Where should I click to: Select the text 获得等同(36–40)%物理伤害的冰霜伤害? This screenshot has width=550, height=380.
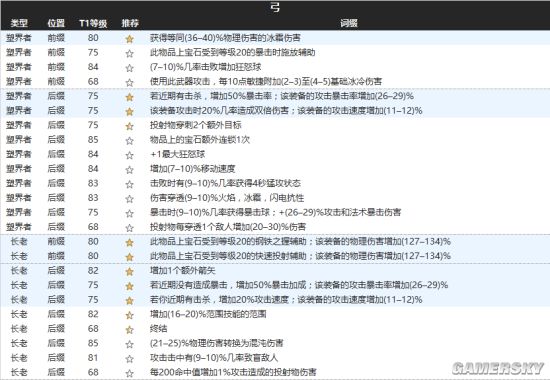pyautogui.click(x=225, y=38)
